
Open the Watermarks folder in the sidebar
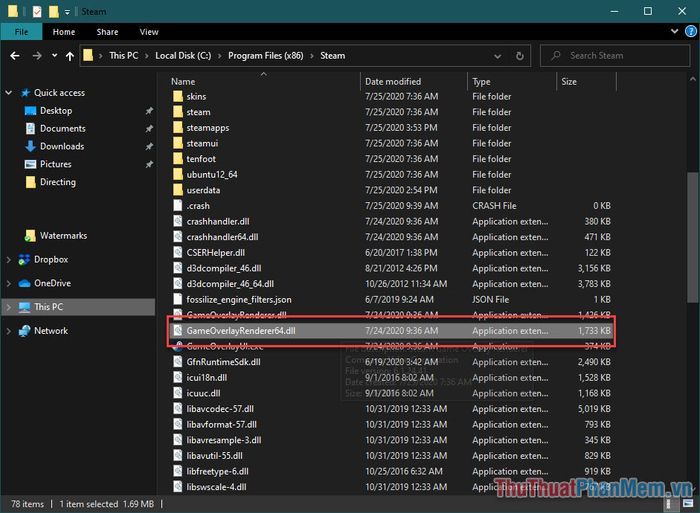[x=63, y=235]
